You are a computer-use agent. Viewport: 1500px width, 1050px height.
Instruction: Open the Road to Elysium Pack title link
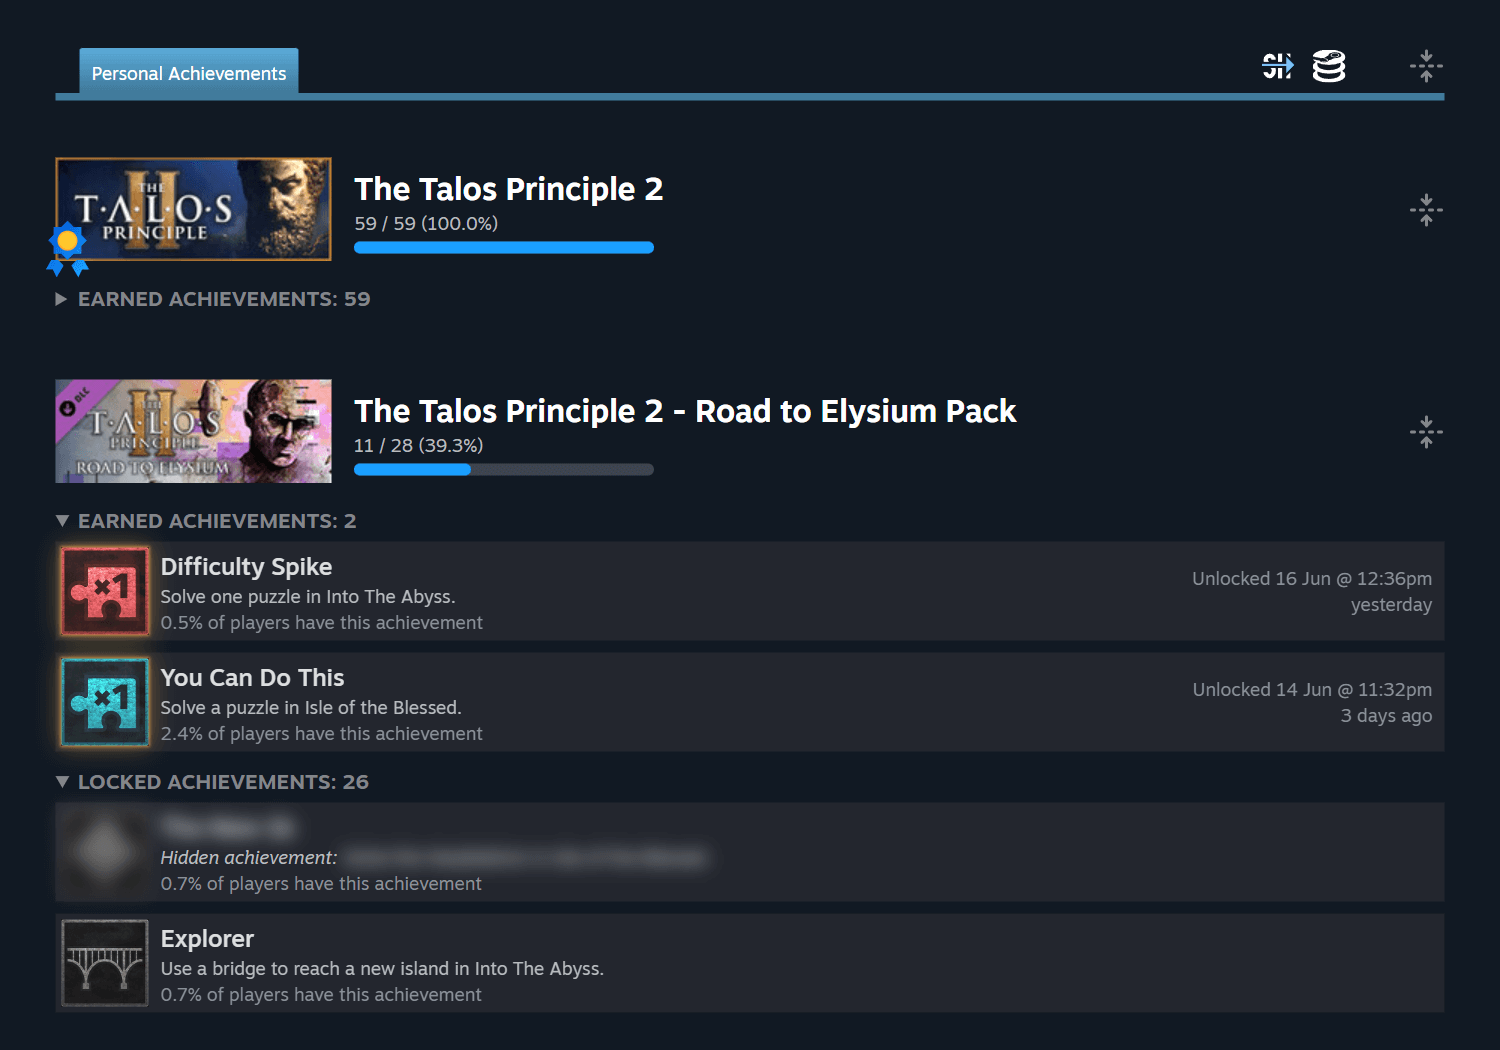click(685, 411)
